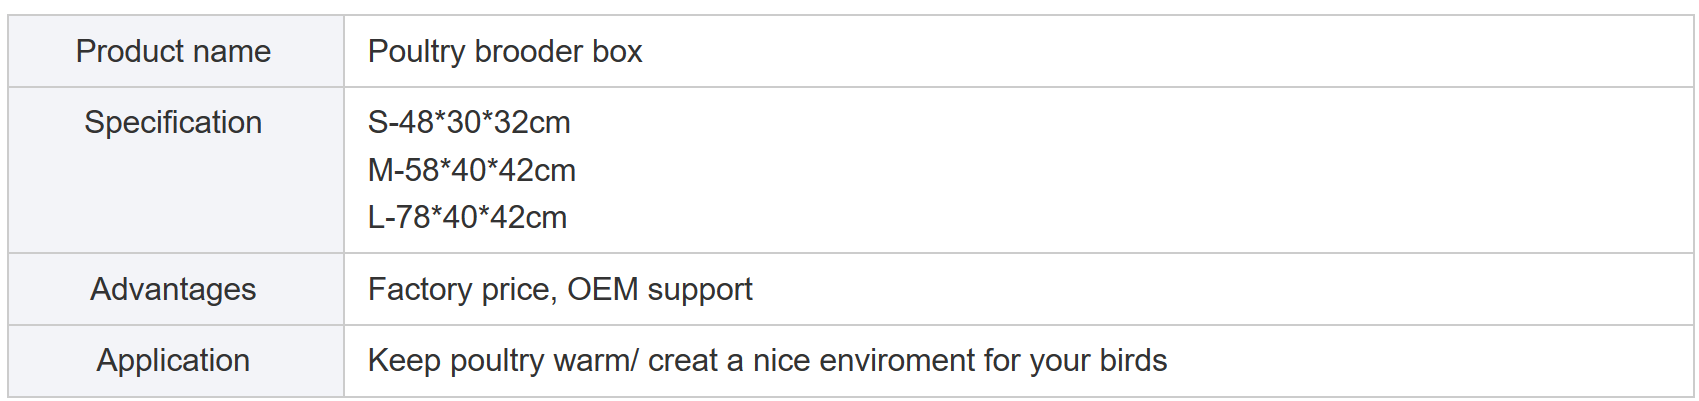Click the 'Advantages' label cell
This screenshot has height=401, width=1699.
coord(176,289)
